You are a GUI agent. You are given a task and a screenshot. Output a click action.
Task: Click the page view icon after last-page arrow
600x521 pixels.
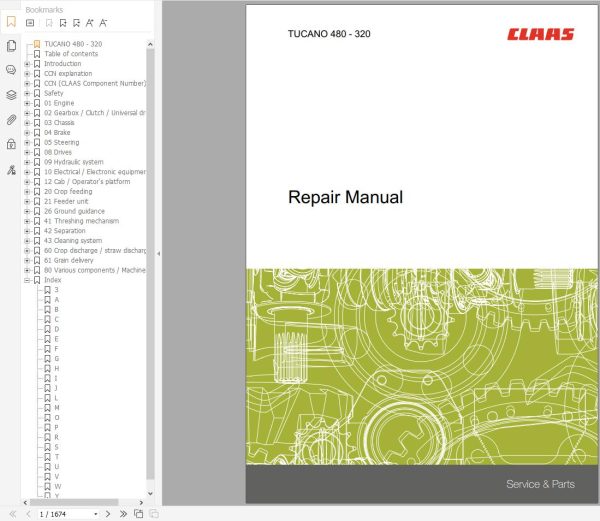point(139,514)
